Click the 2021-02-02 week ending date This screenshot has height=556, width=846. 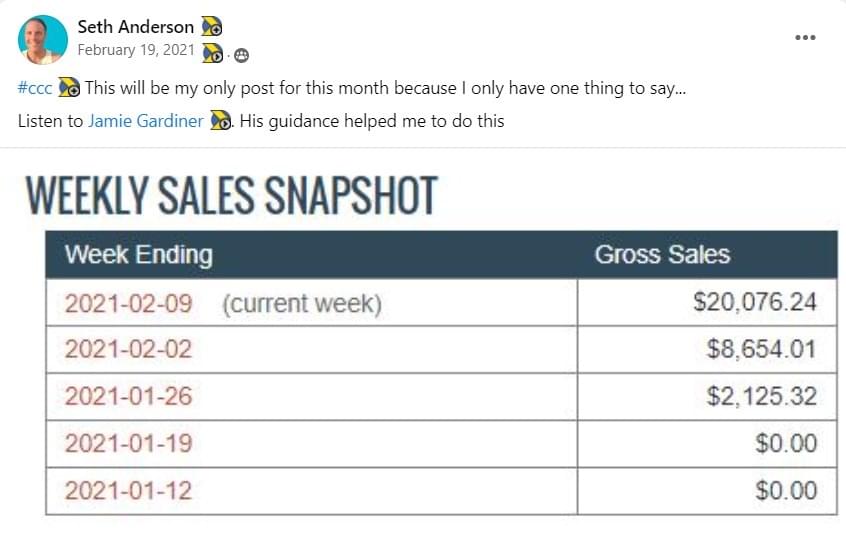(x=128, y=349)
